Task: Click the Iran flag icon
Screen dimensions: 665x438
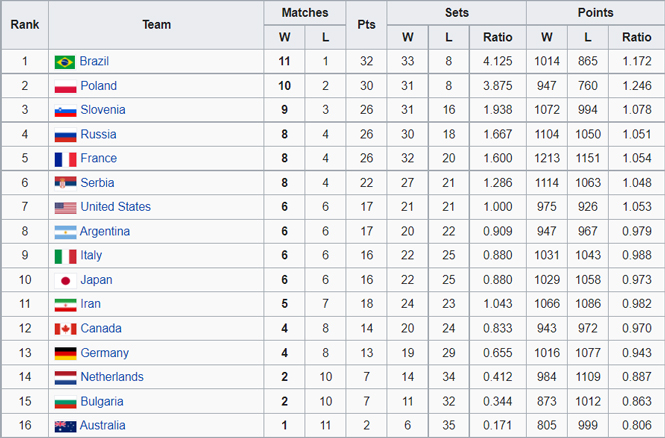Action: pyautogui.click(x=65, y=304)
